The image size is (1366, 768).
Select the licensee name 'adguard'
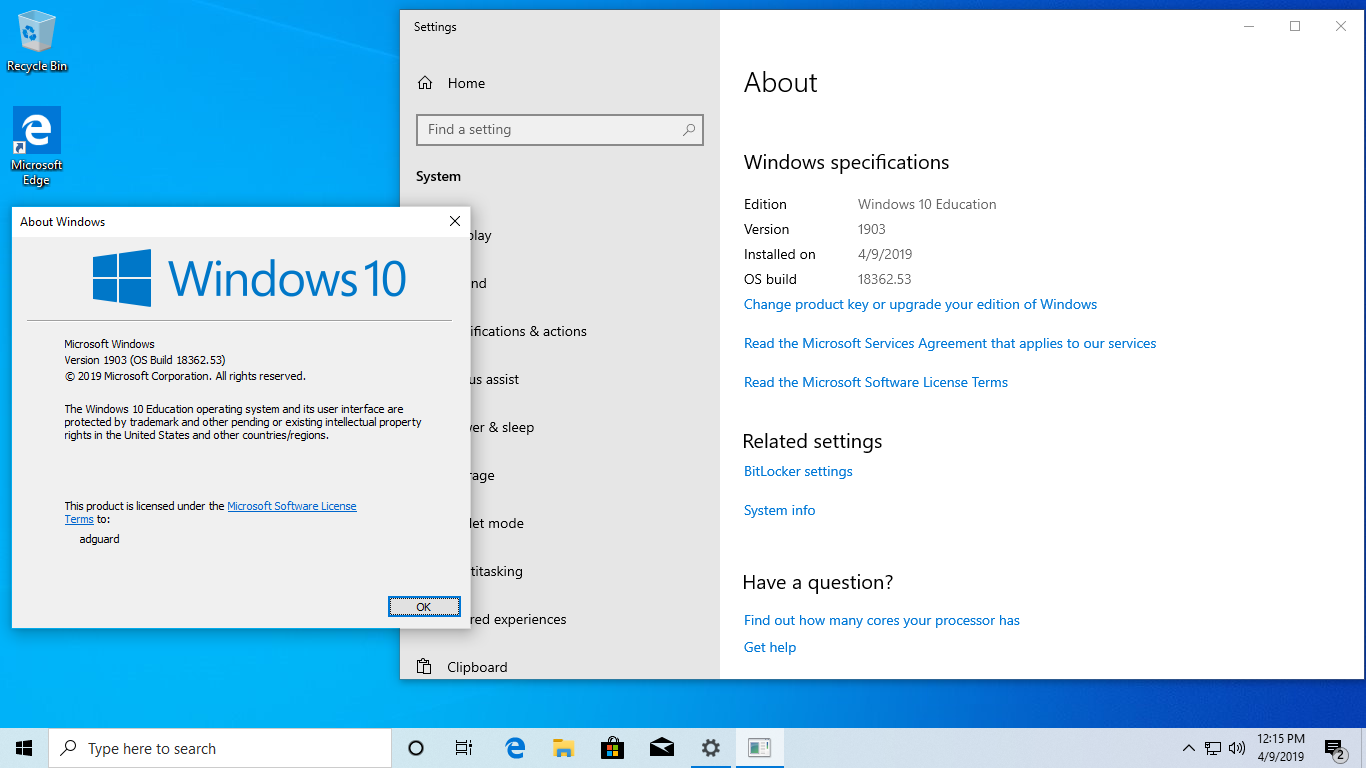[99, 539]
